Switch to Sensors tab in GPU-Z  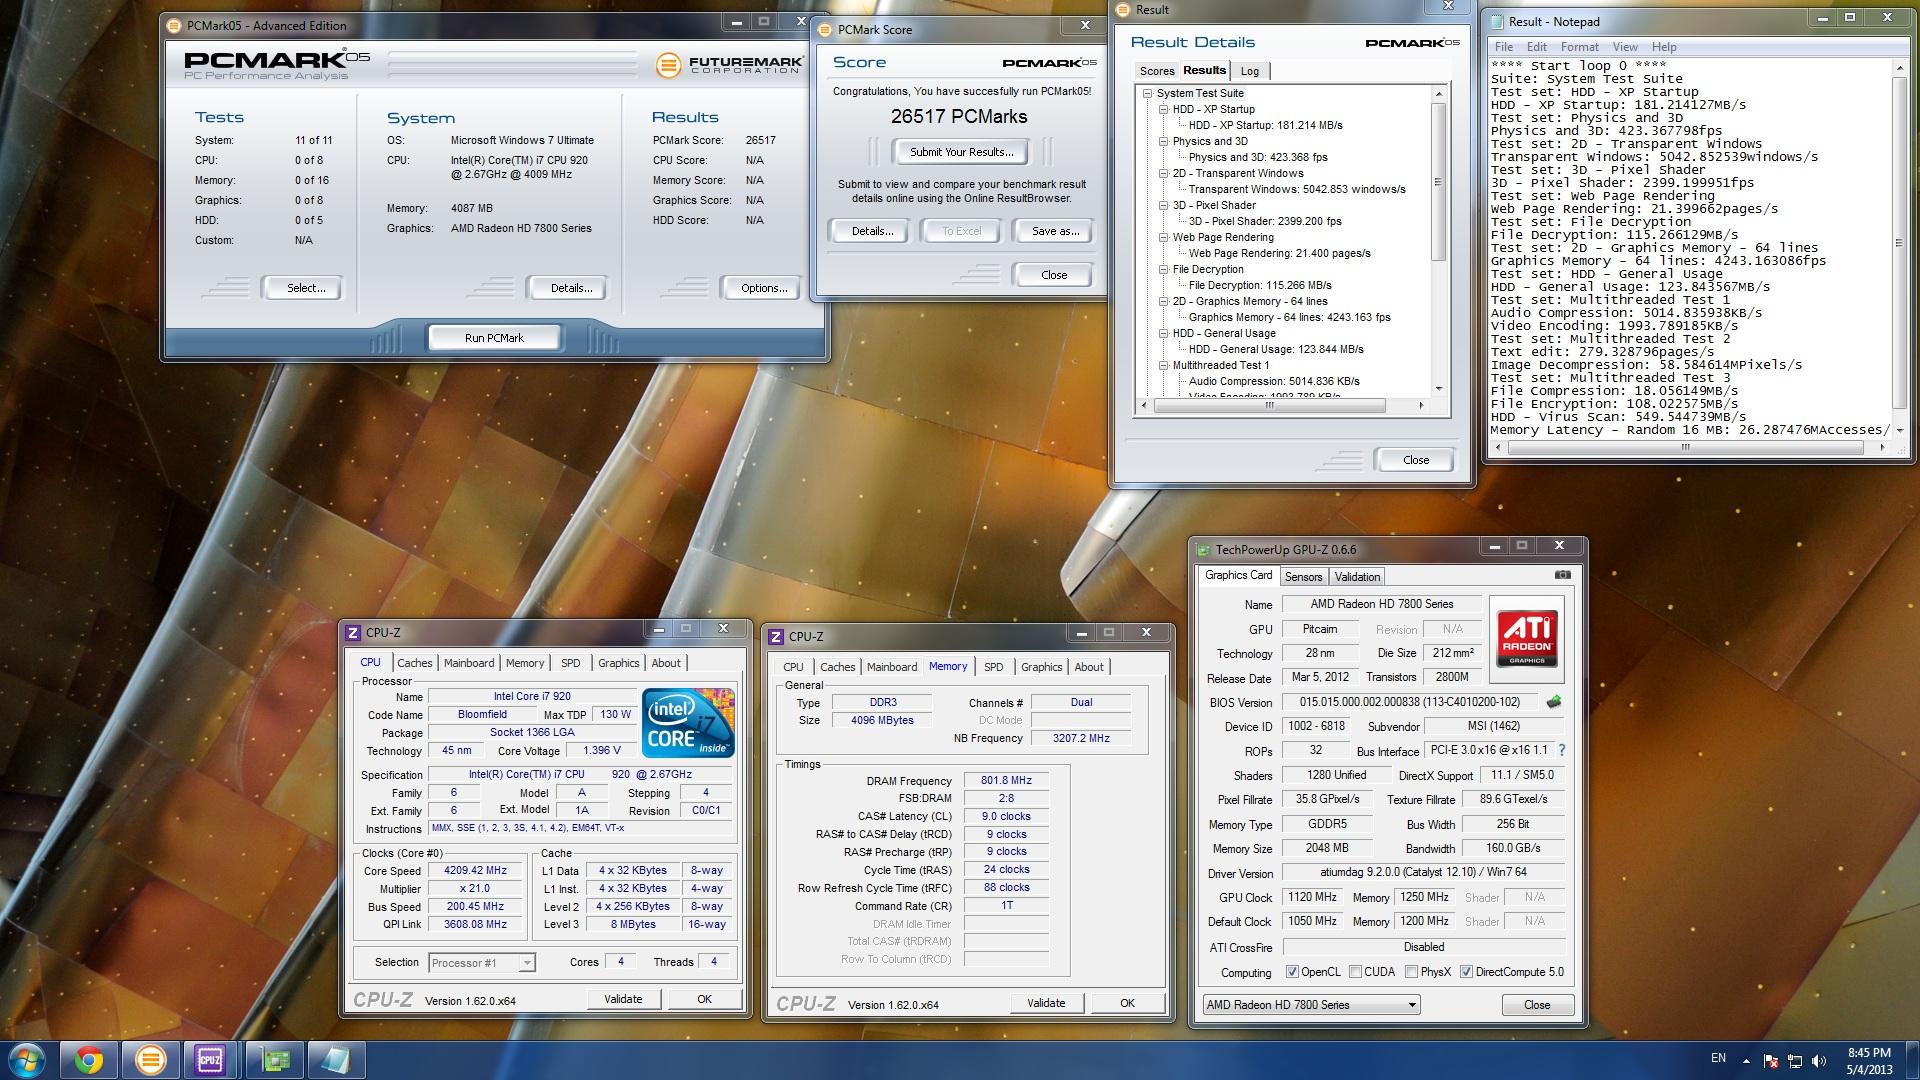(1303, 577)
